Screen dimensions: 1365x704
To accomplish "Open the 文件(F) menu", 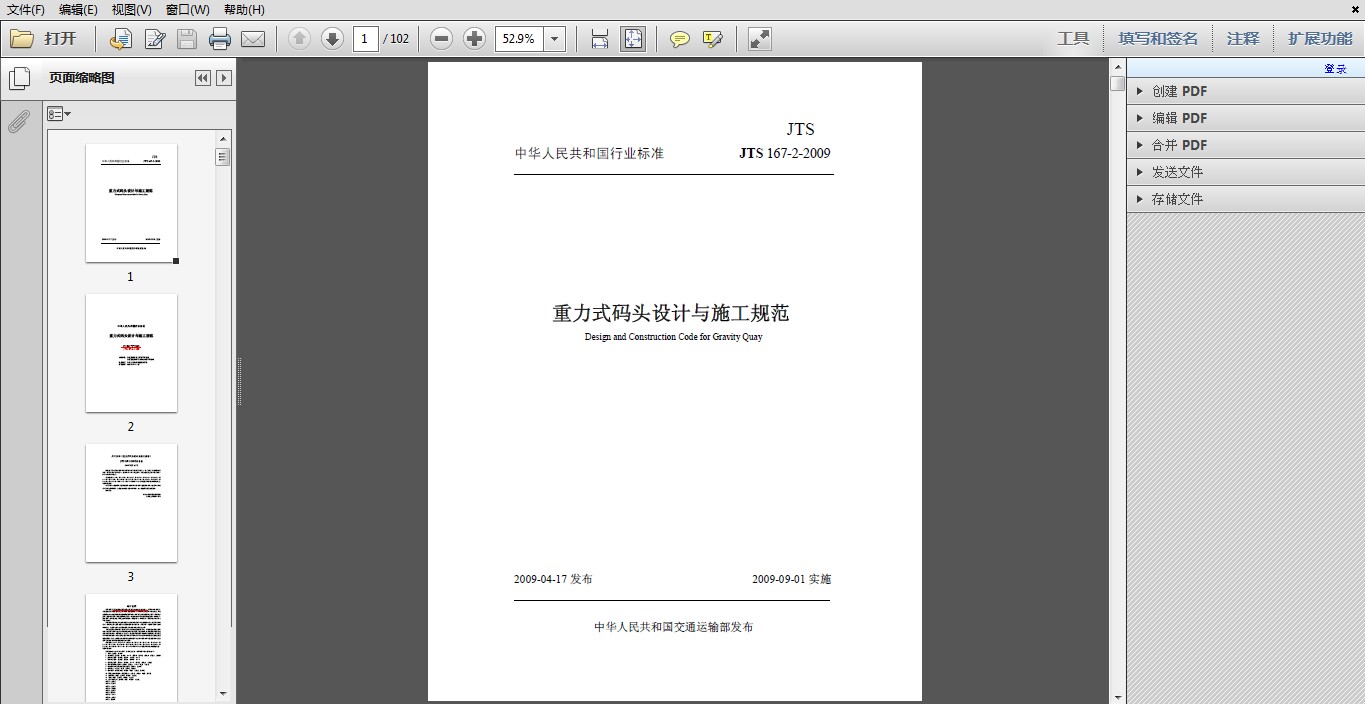I will pyautogui.click(x=26, y=9).
